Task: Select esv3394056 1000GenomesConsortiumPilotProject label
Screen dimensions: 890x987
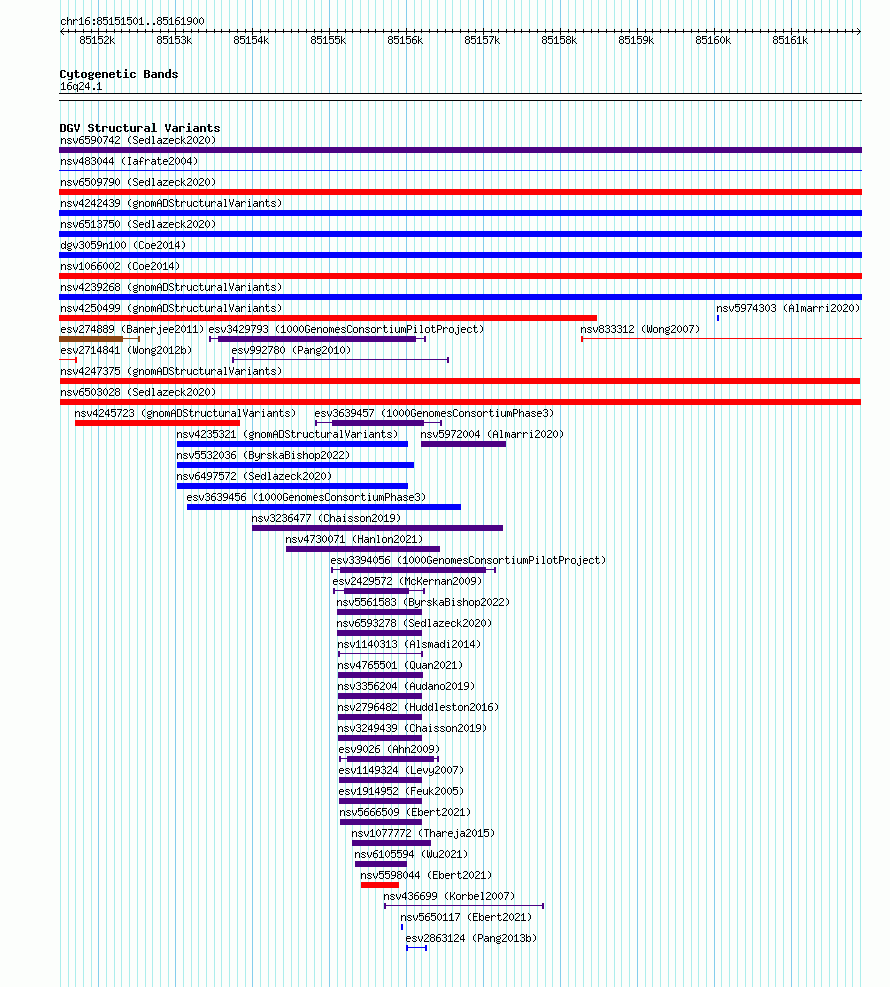Action: [x=468, y=560]
